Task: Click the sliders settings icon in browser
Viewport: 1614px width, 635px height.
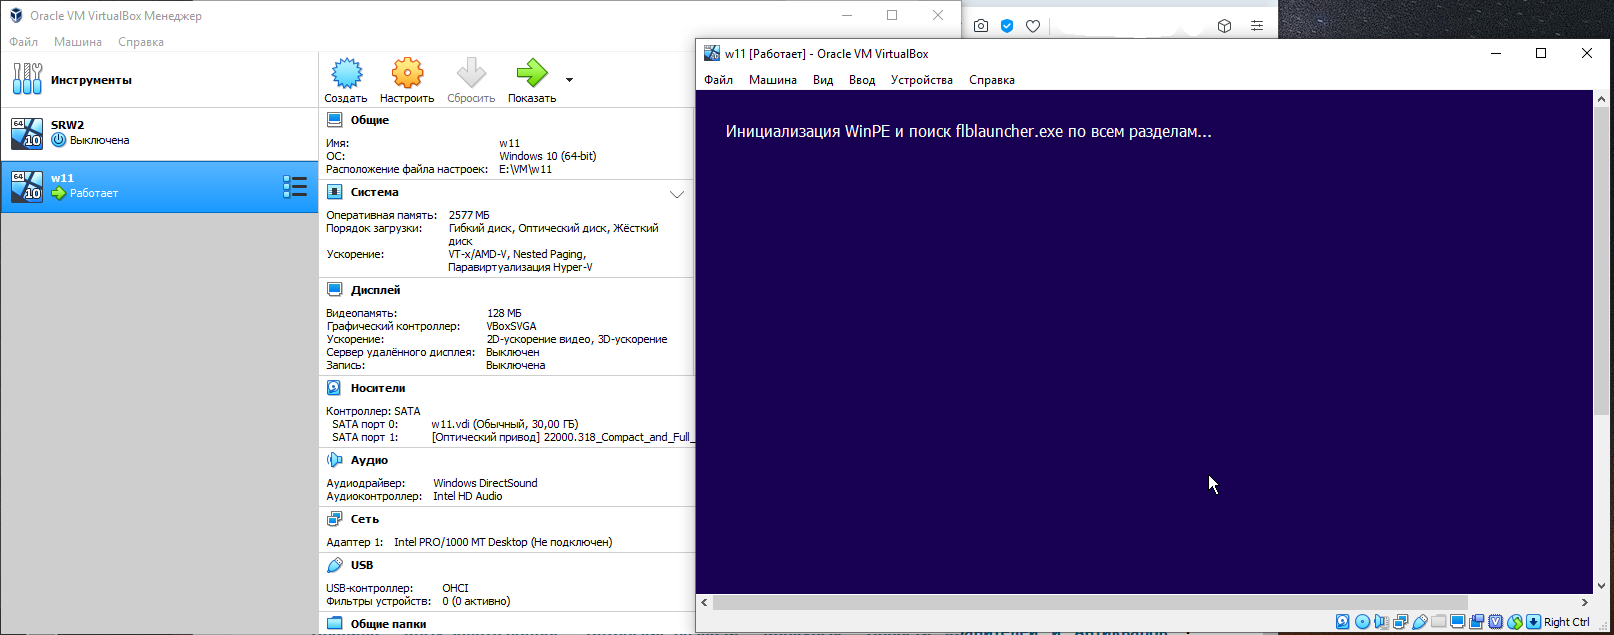Action: [1257, 26]
